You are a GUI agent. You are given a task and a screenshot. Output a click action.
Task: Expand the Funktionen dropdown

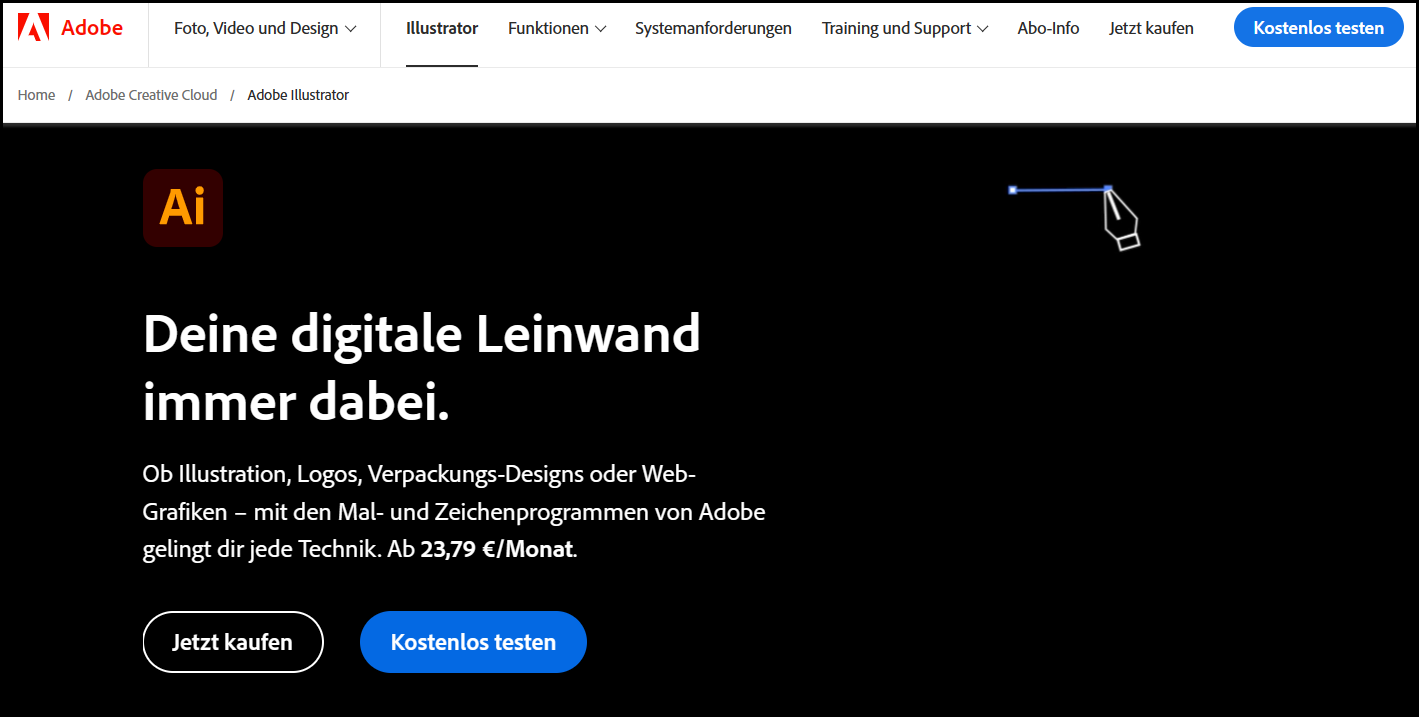pos(557,28)
